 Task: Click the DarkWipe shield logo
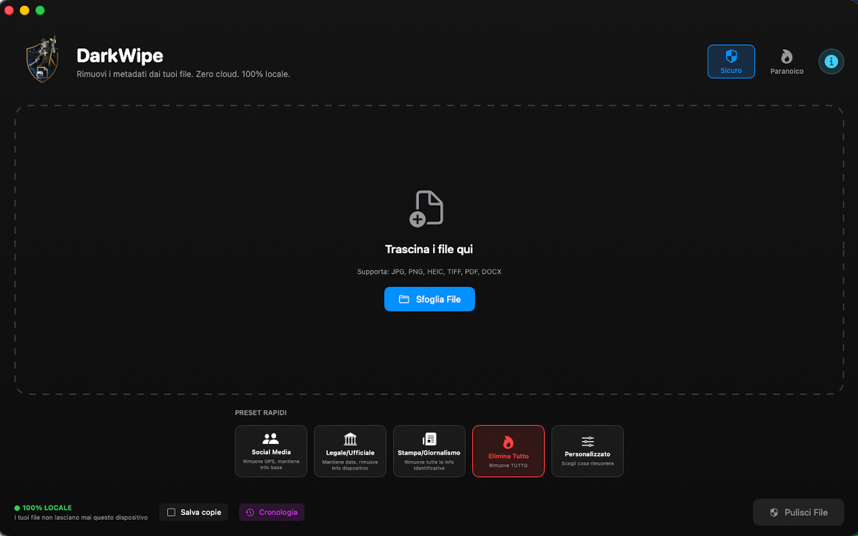(43, 60)
